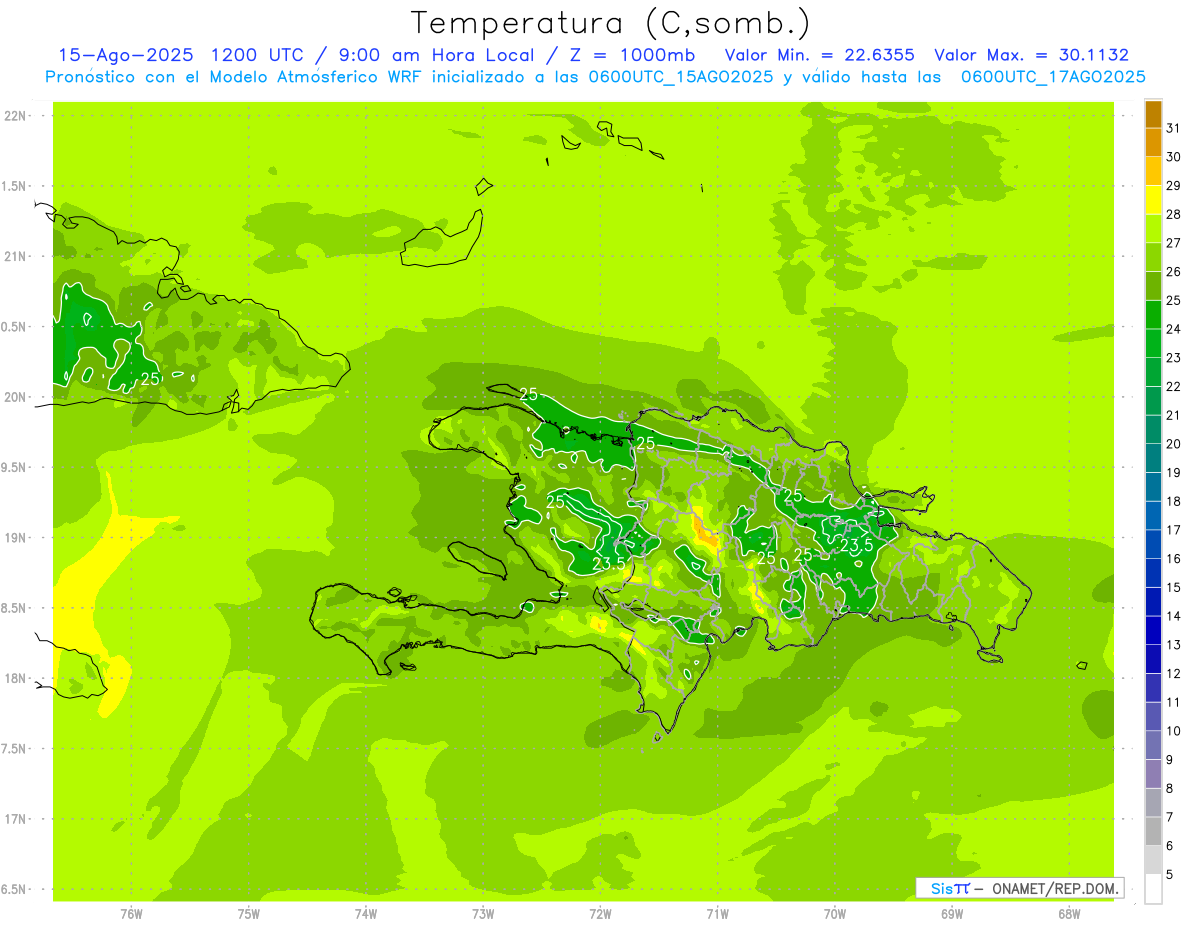This screenshot has width=1200, height=927.
Task: Click the 72W longitude label
Action: 600,913
